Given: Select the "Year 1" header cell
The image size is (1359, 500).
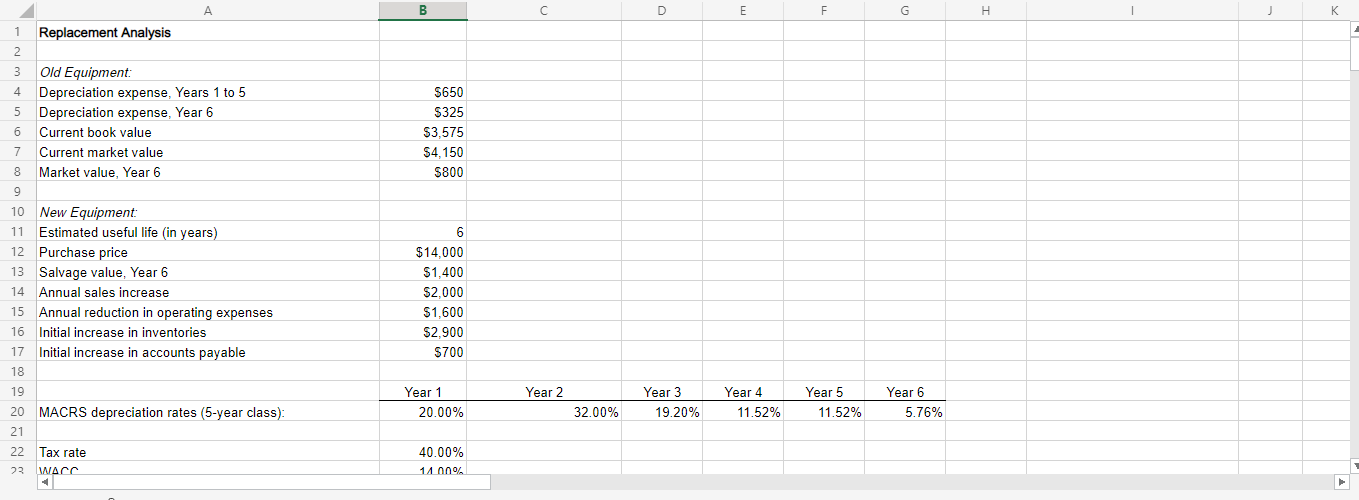Looking at the screenshot, I should (x=422, y=392).
